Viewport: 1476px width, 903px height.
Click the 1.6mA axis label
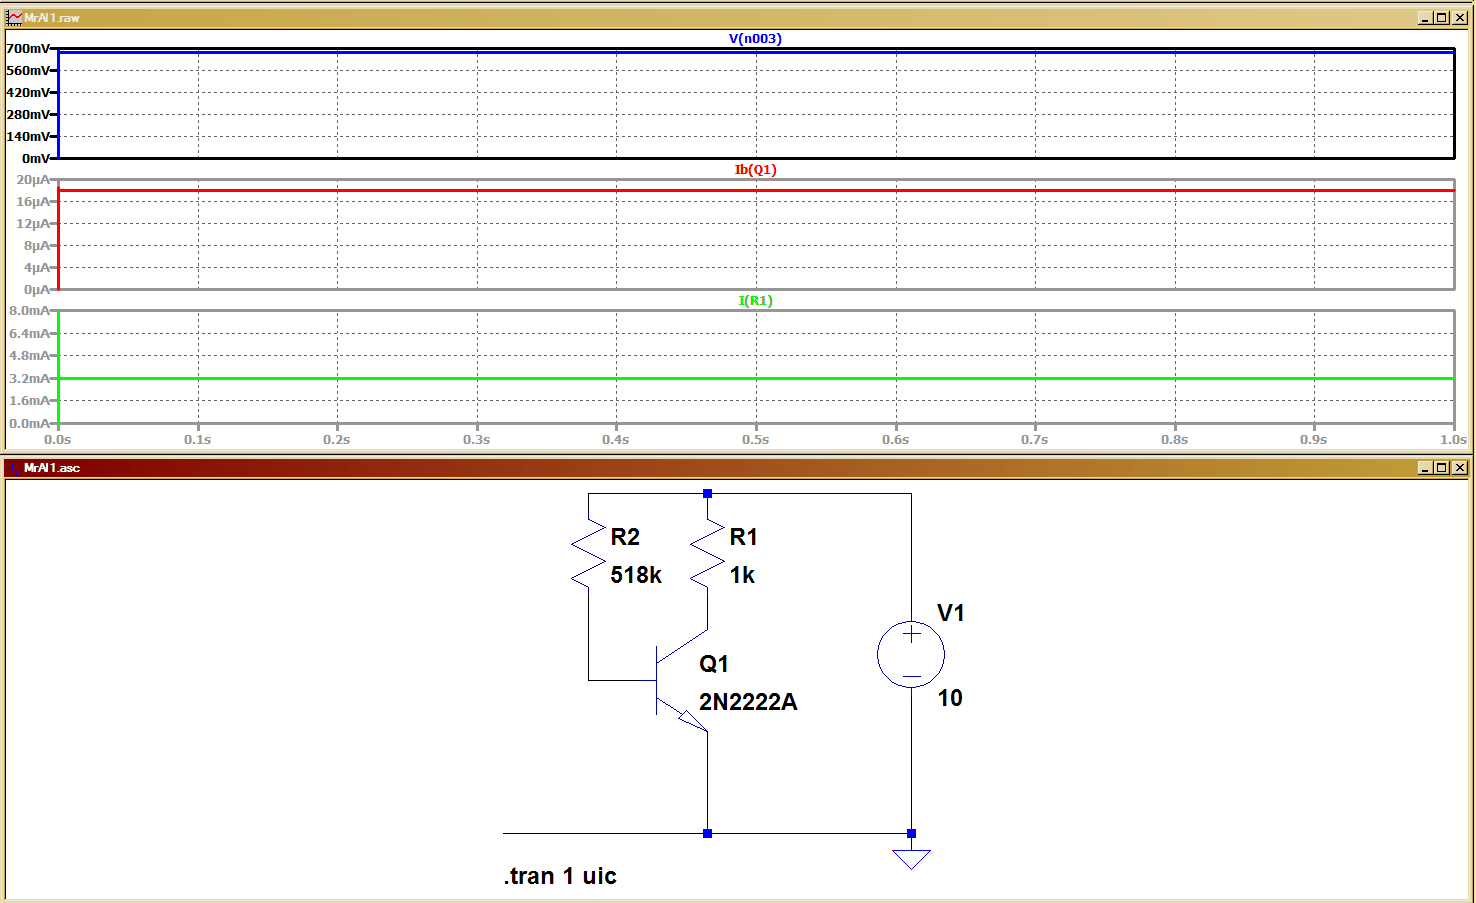coord(29,400)
